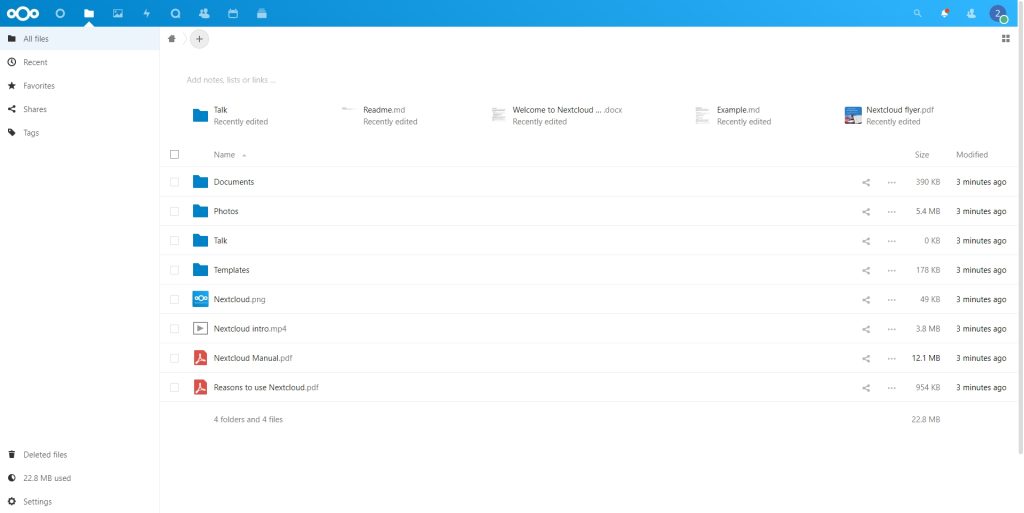
Task: Open more actions for Nextcloud Manual.pdf
Action: pyautogui.click(x=891, y=358)
